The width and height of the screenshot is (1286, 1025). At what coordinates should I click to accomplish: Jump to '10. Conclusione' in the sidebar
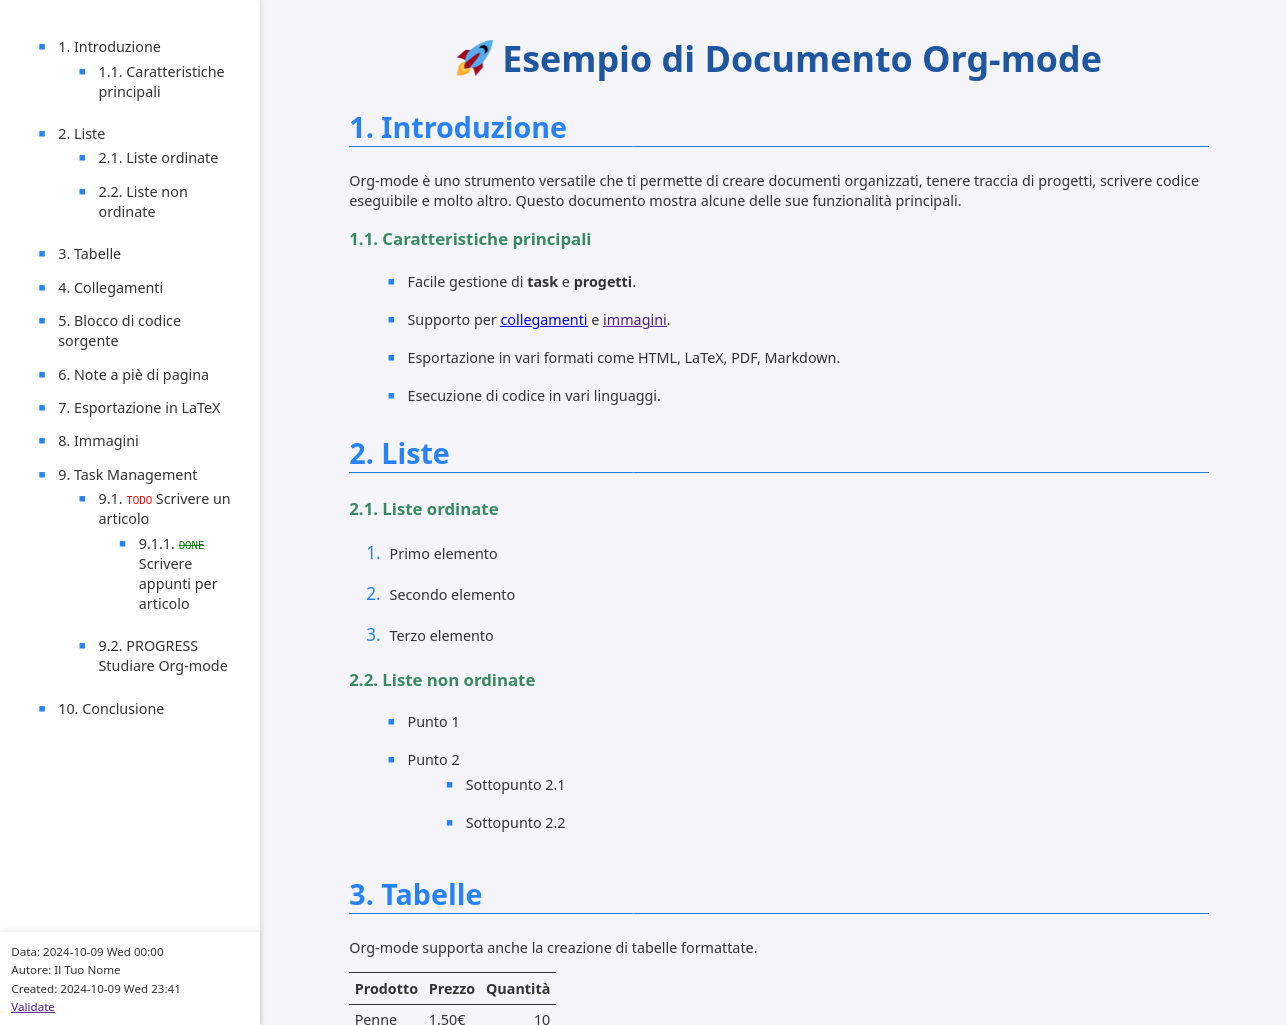(x=111, y=709)
